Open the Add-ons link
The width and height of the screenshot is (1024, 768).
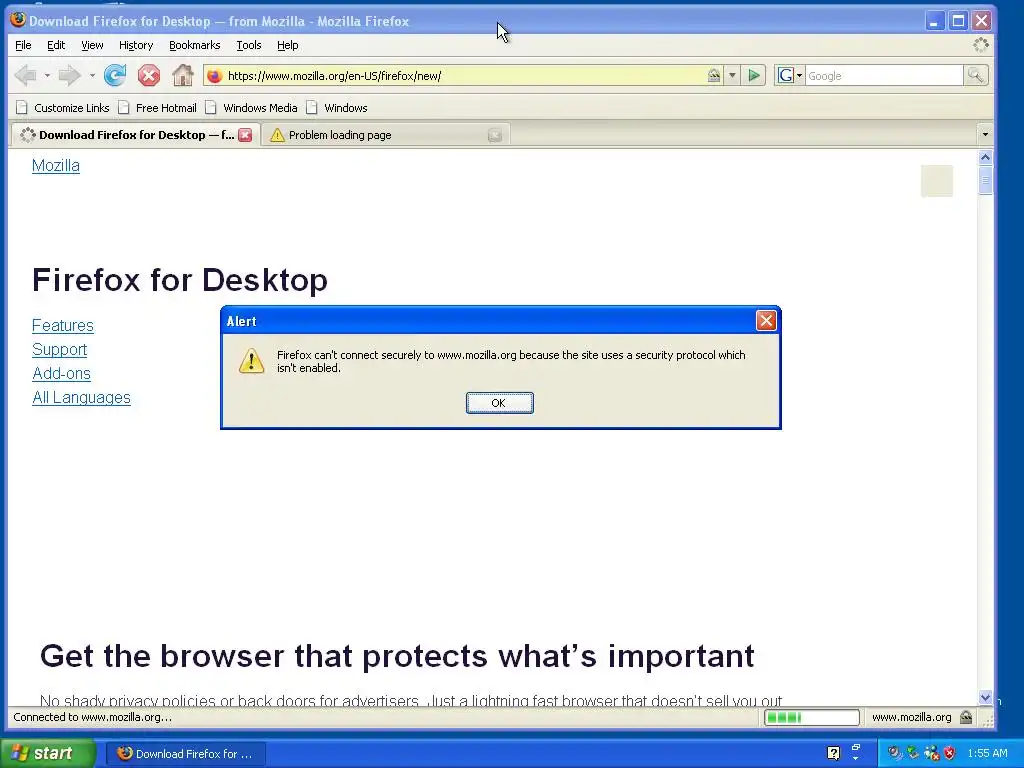pyautogui.click(x=61, y=374)
